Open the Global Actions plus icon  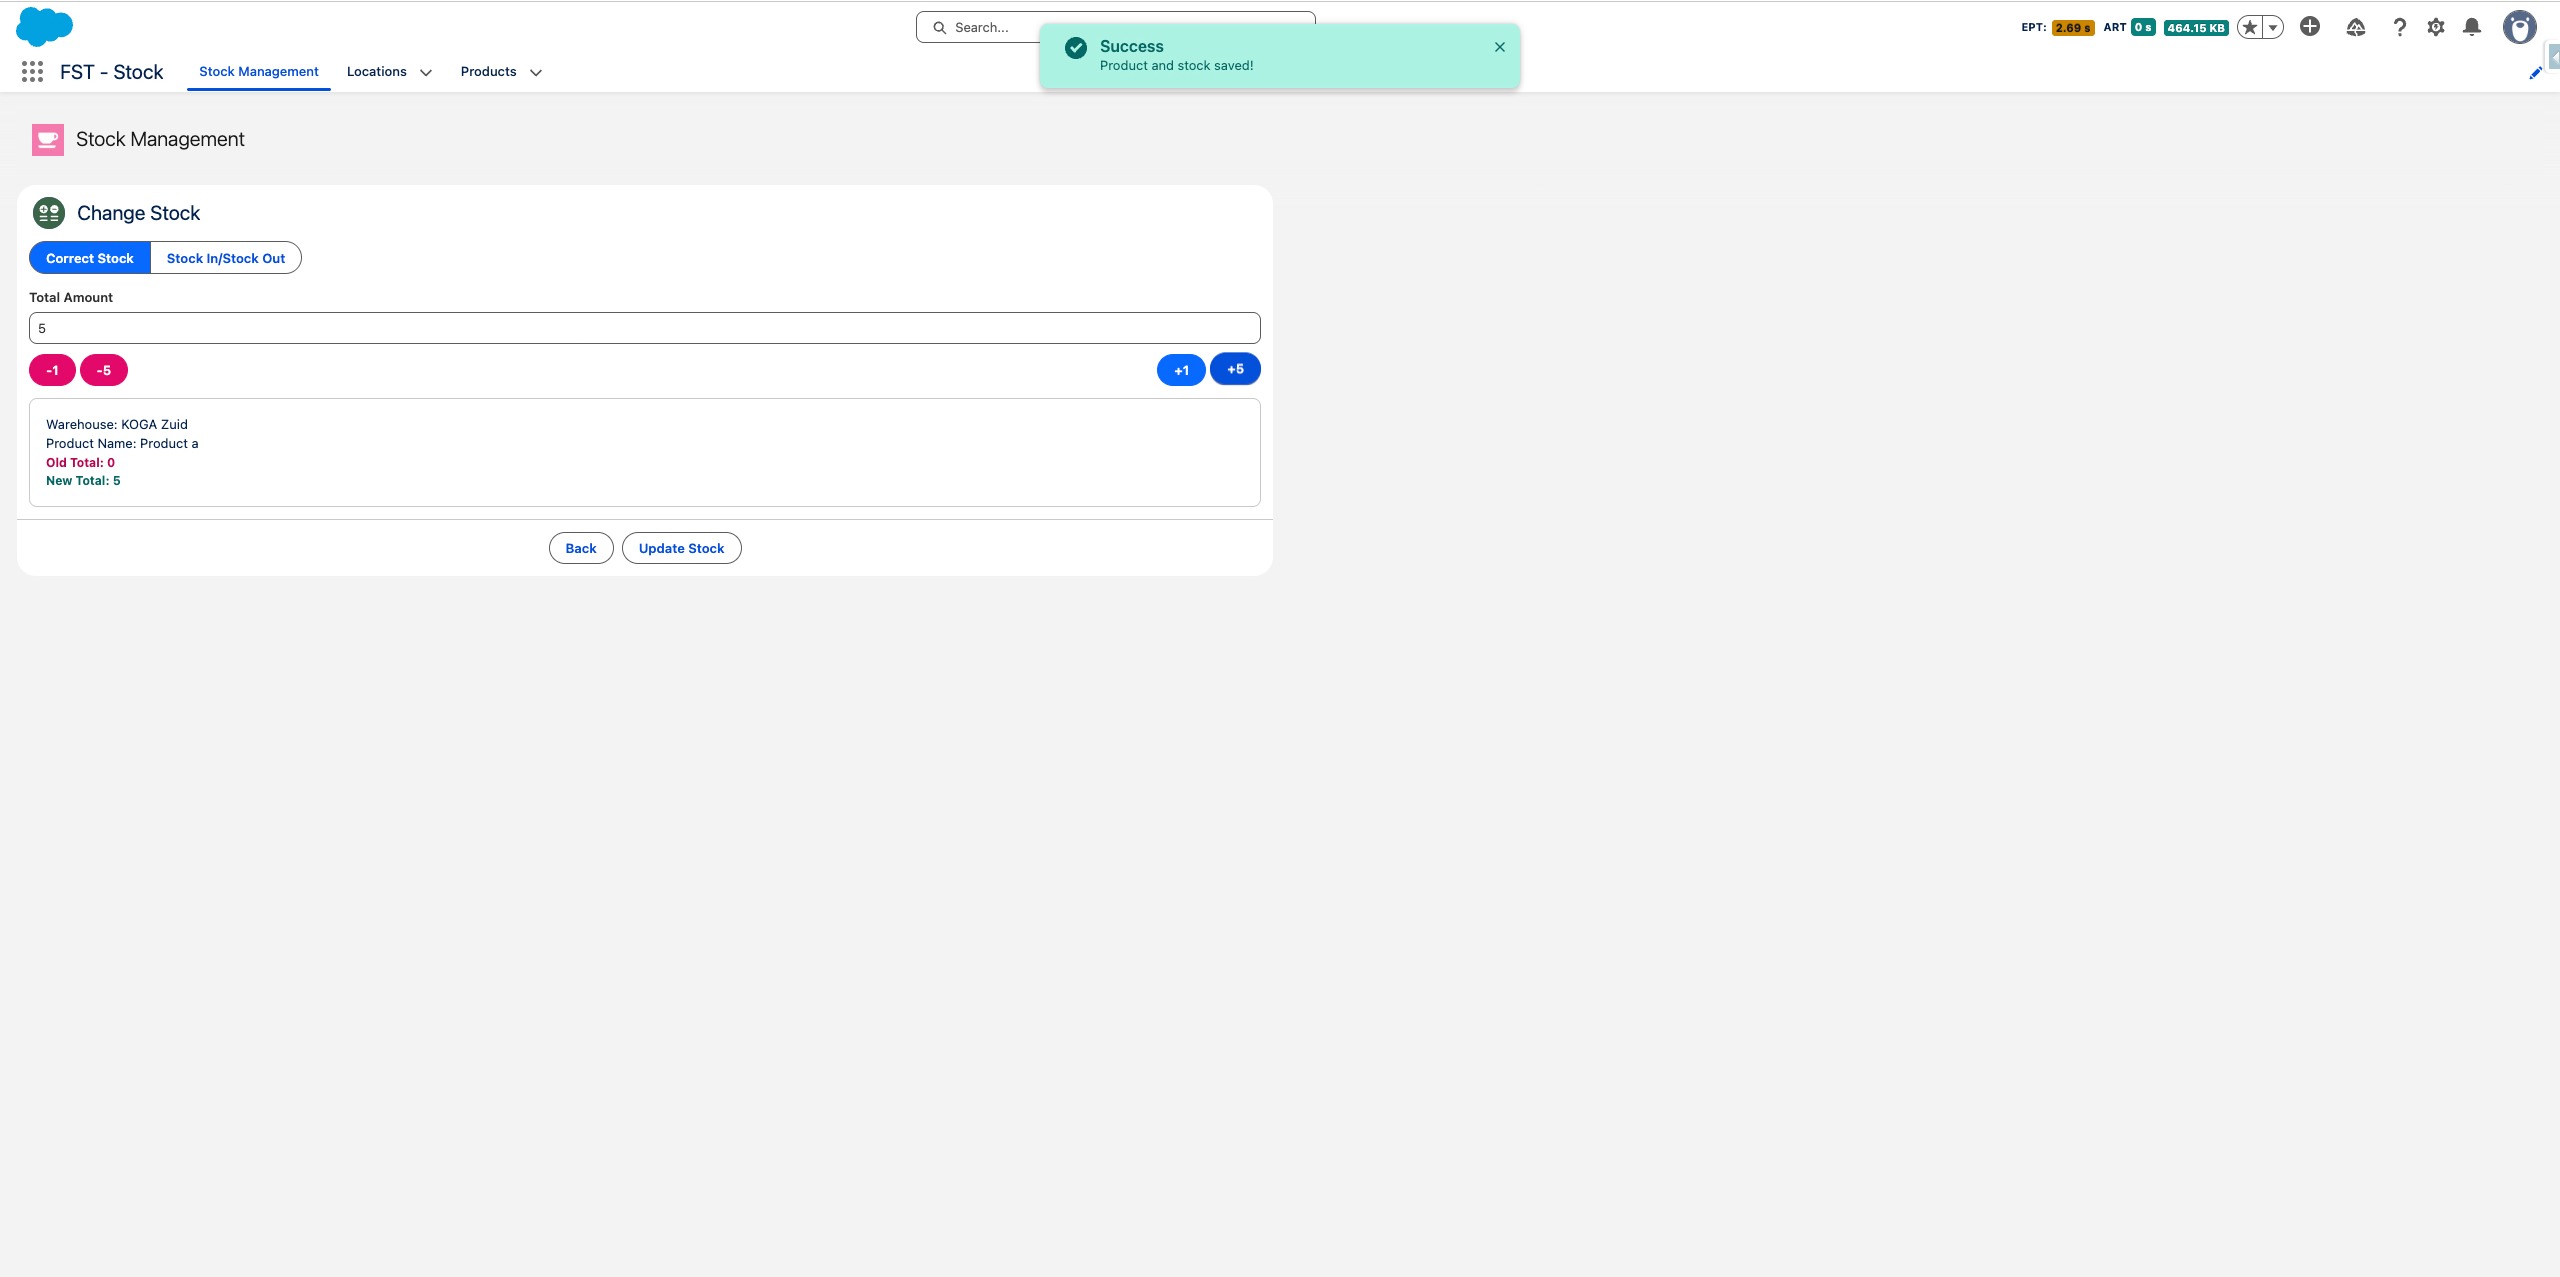(x=2309, y=27)
